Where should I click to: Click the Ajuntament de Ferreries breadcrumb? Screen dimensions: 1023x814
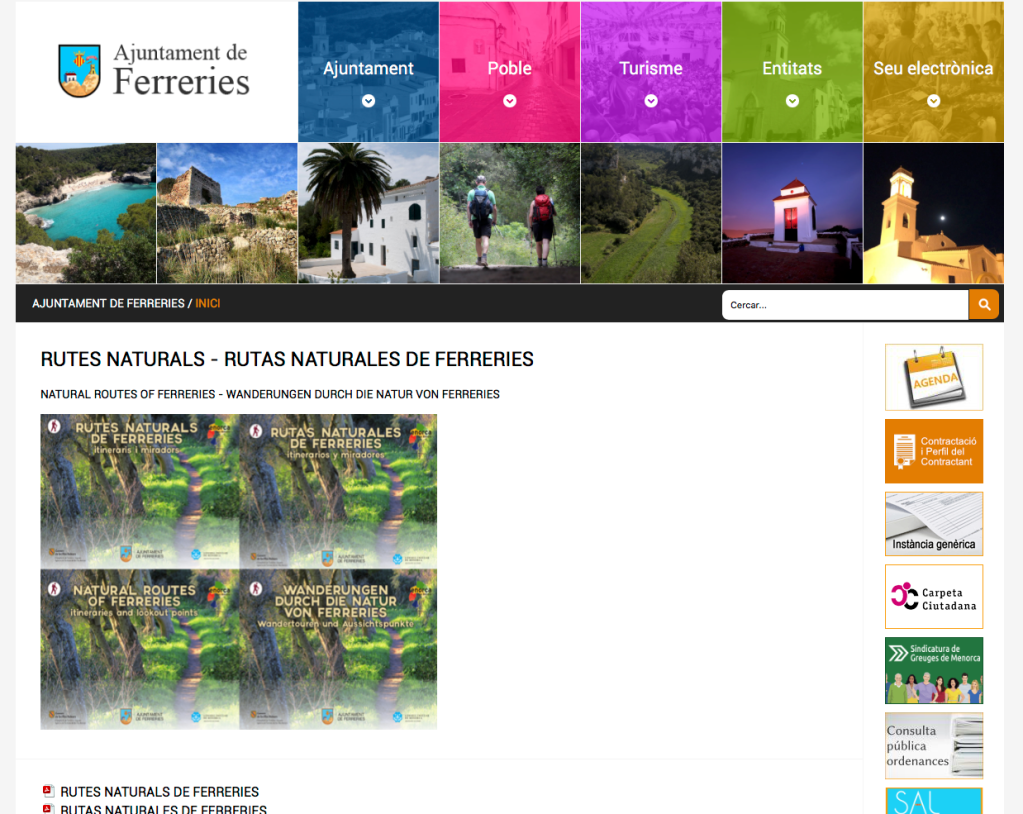coord(108,303)
